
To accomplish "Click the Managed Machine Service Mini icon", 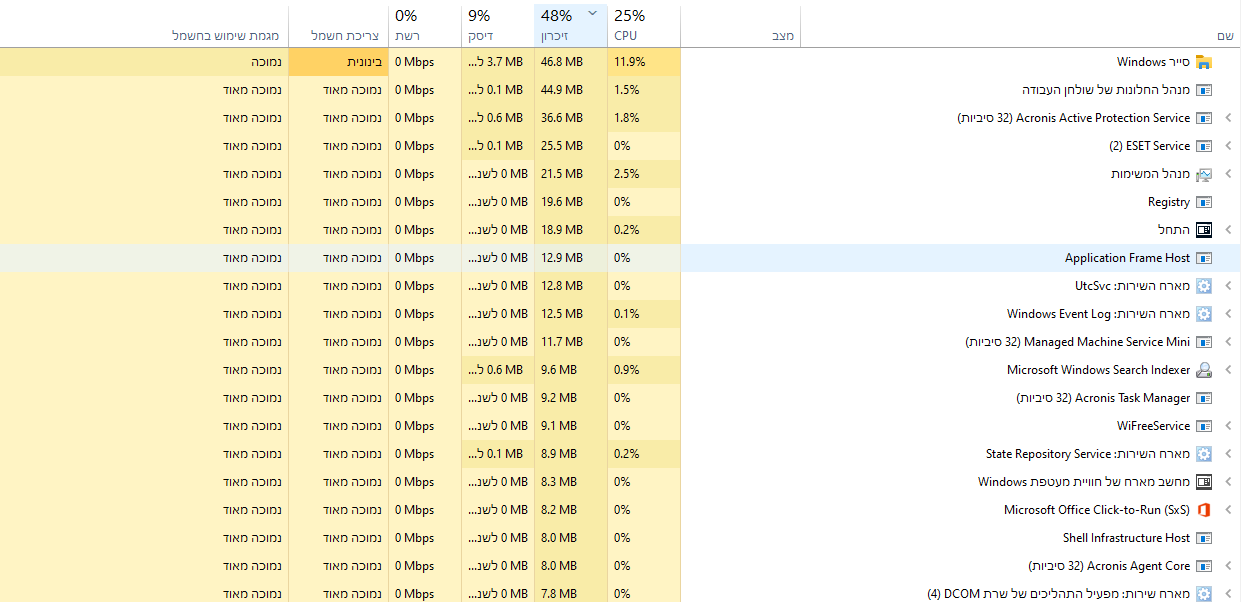I will coord(1204,342).
